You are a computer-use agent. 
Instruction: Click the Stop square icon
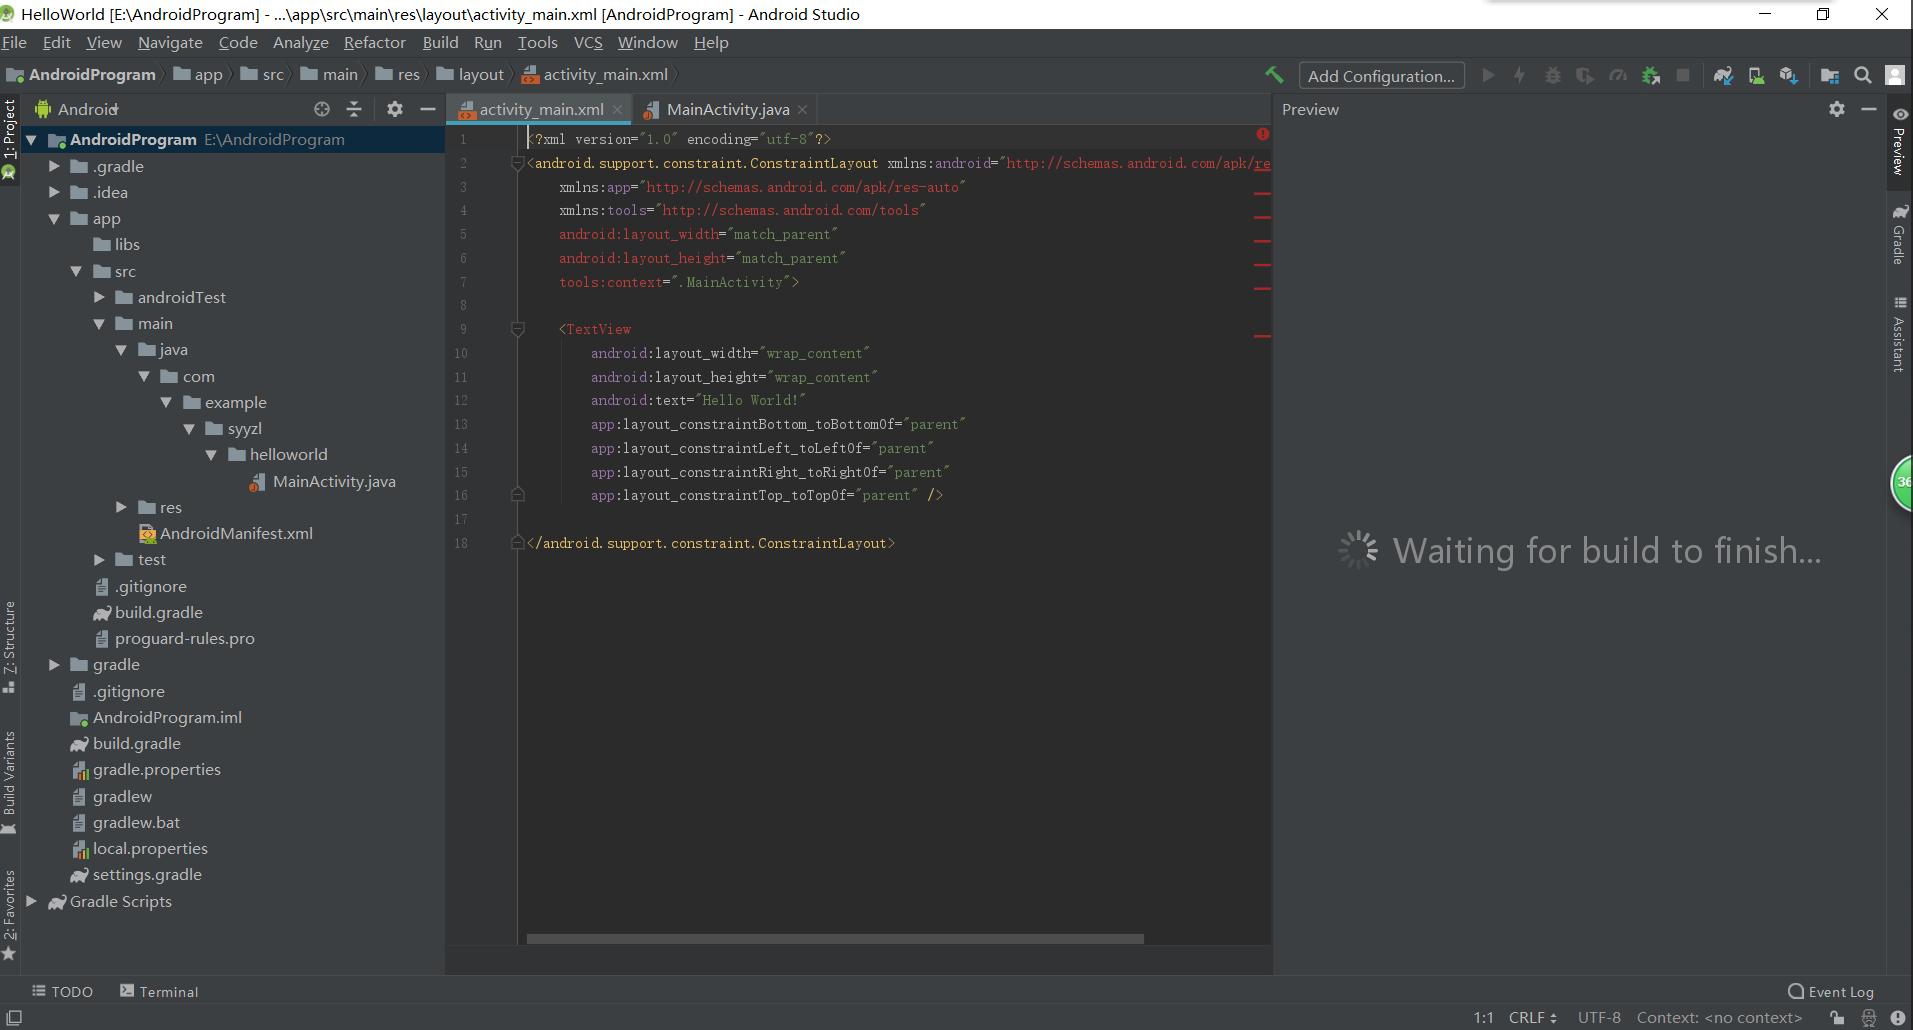coord(1683,75)
